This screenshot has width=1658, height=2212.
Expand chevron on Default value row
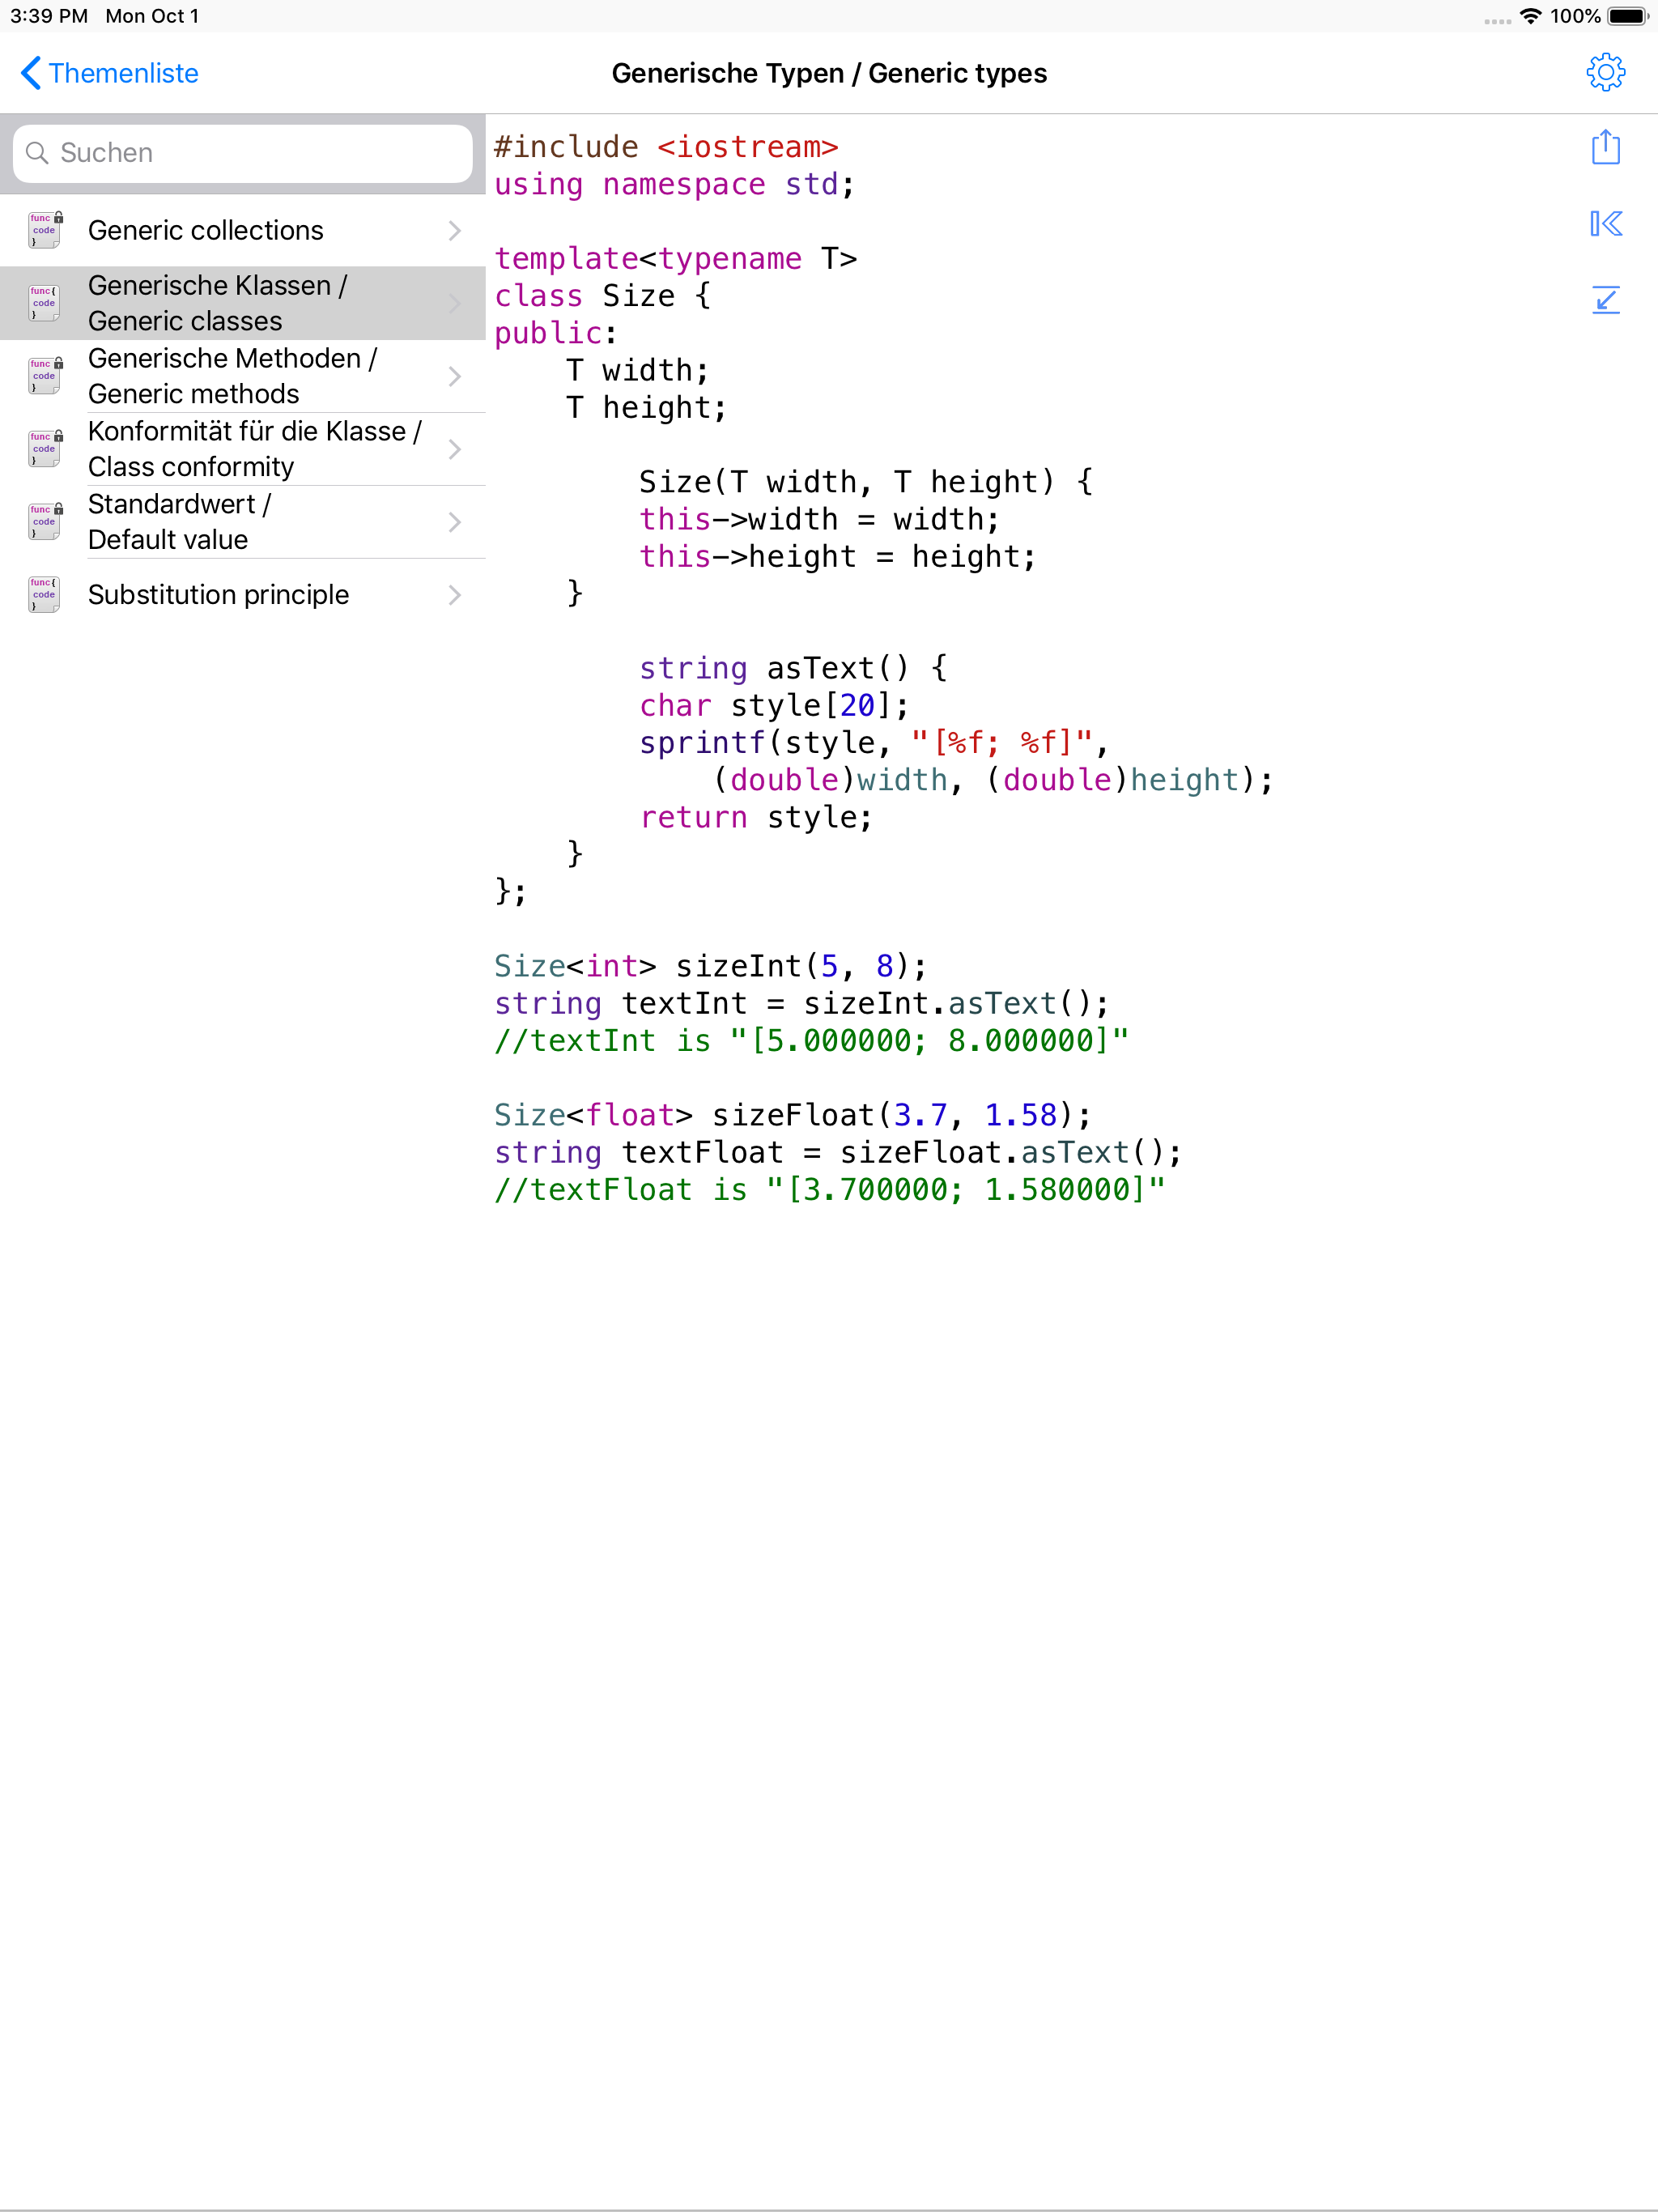pyautogui.click(x=455, y=523)
